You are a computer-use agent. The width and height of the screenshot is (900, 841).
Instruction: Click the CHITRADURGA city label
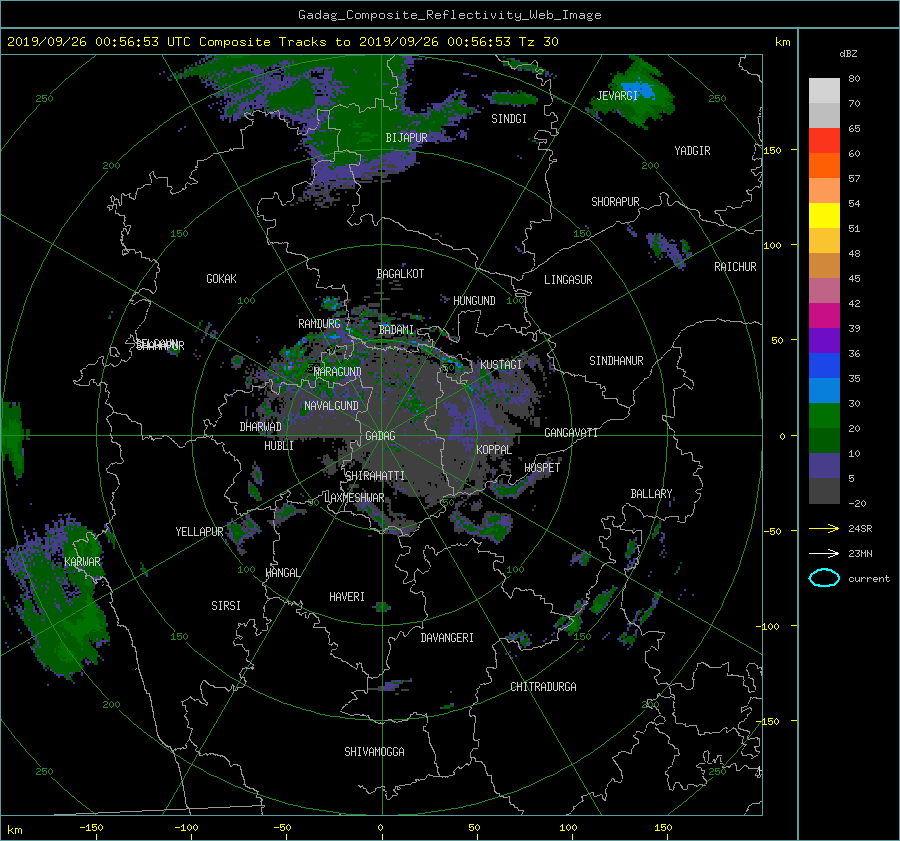pyautogui.click(x=543, y=687)
